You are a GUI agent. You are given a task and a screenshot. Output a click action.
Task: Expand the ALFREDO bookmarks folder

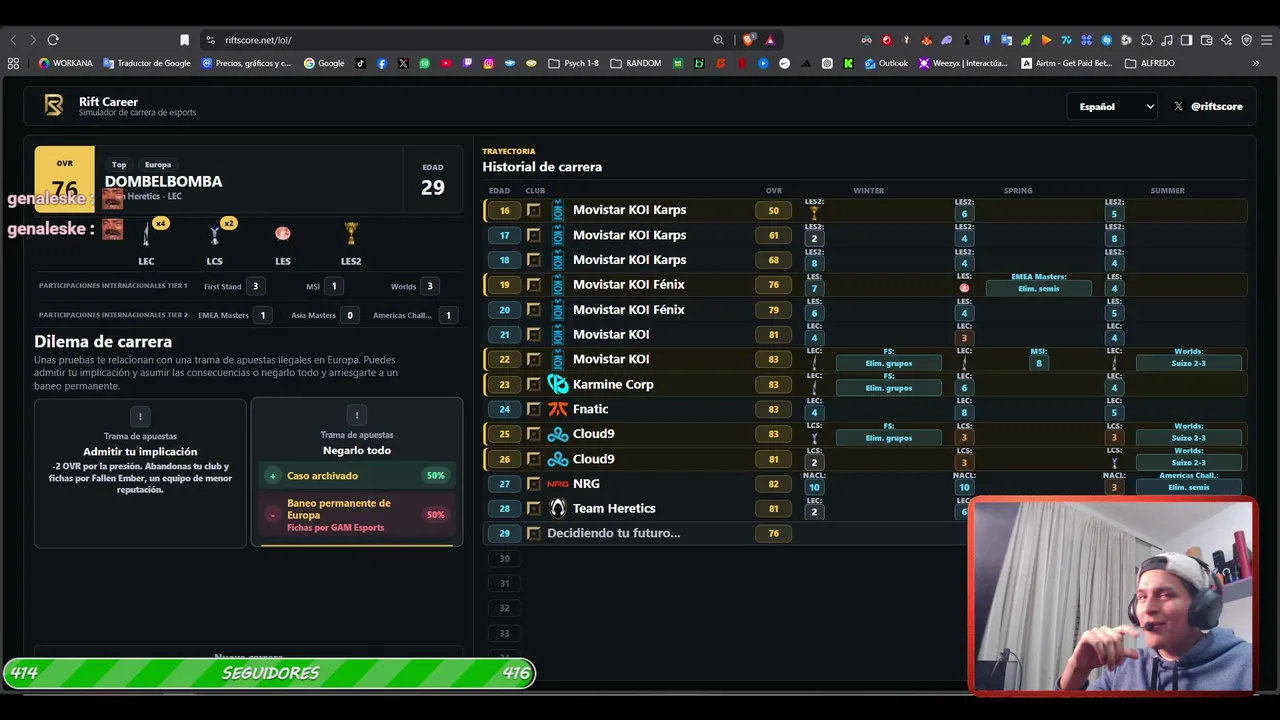pos(1150,63)
